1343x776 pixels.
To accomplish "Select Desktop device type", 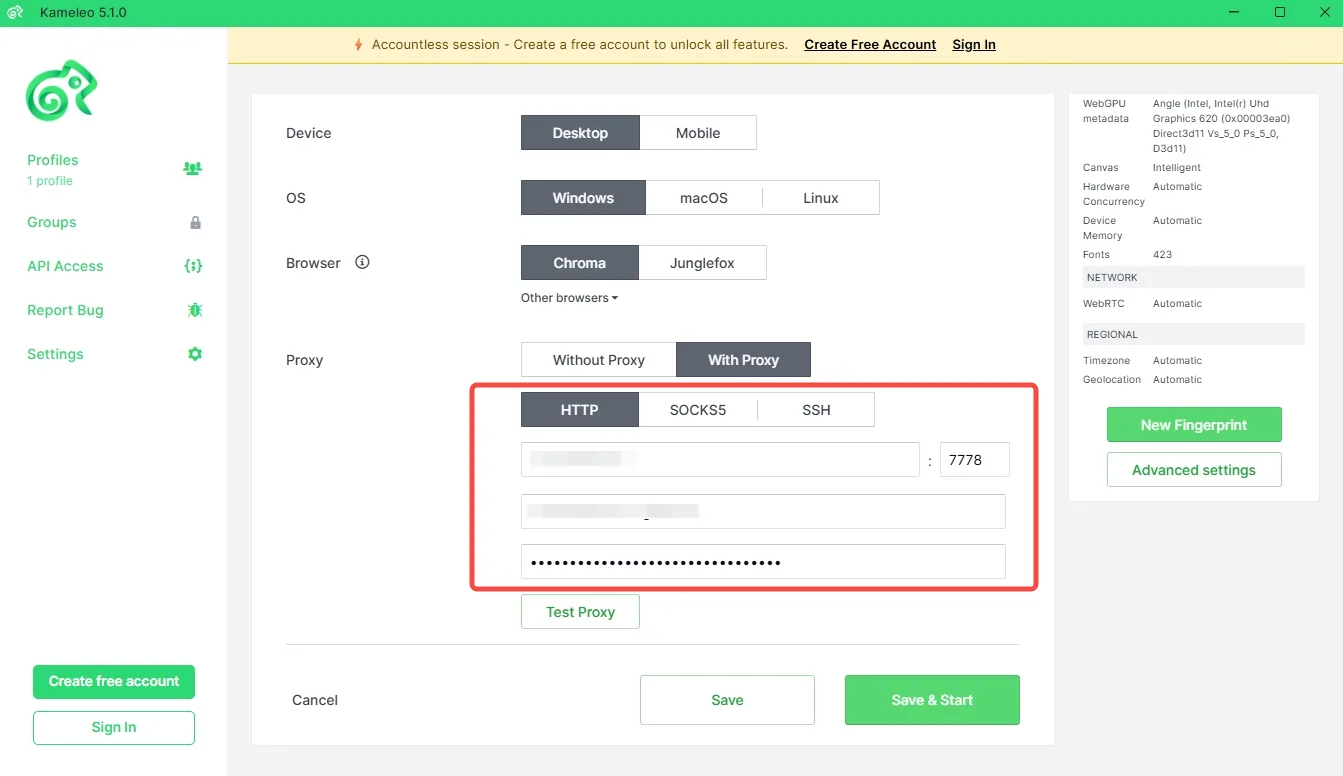I will pyautogui.click(x=580, y=133).
